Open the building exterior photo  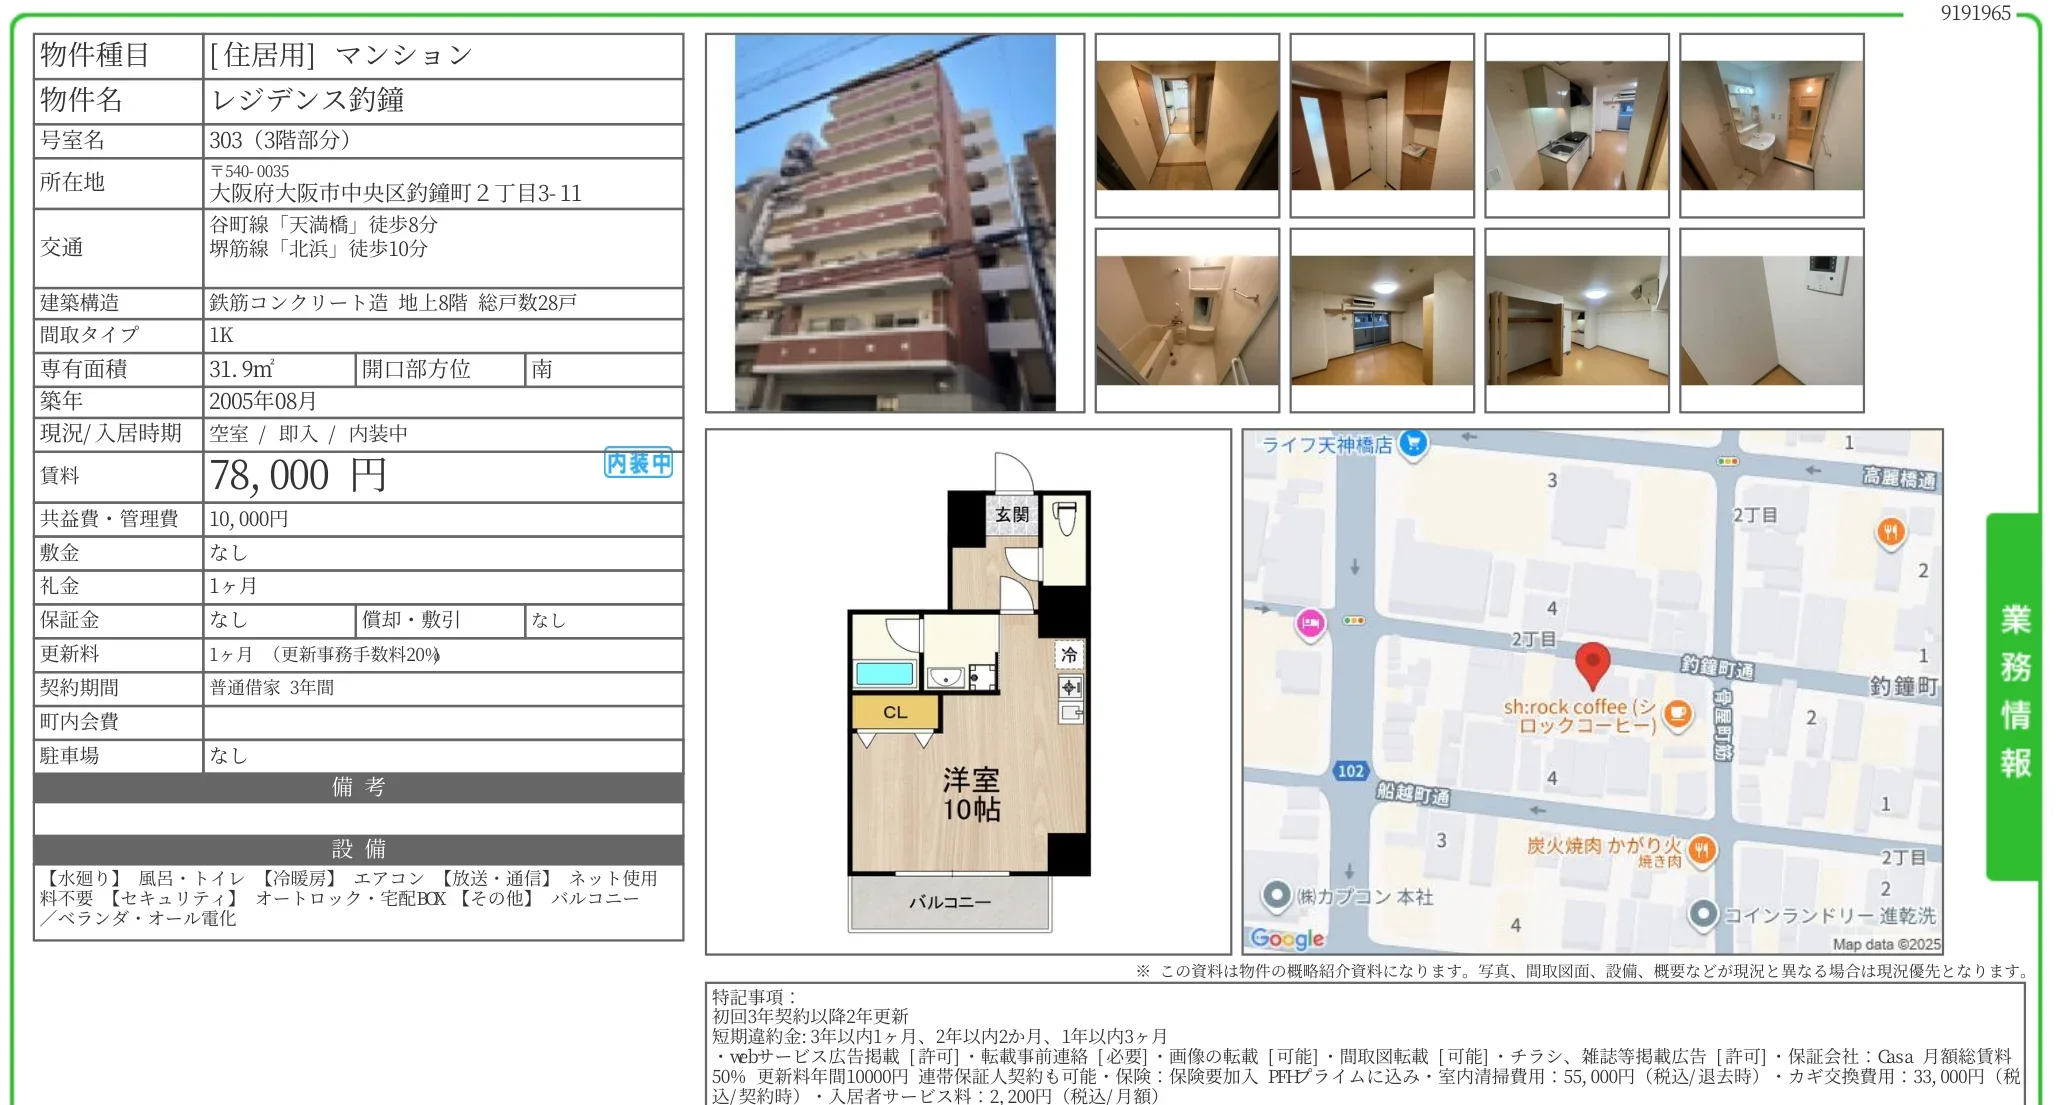click(x=895, y=223)
